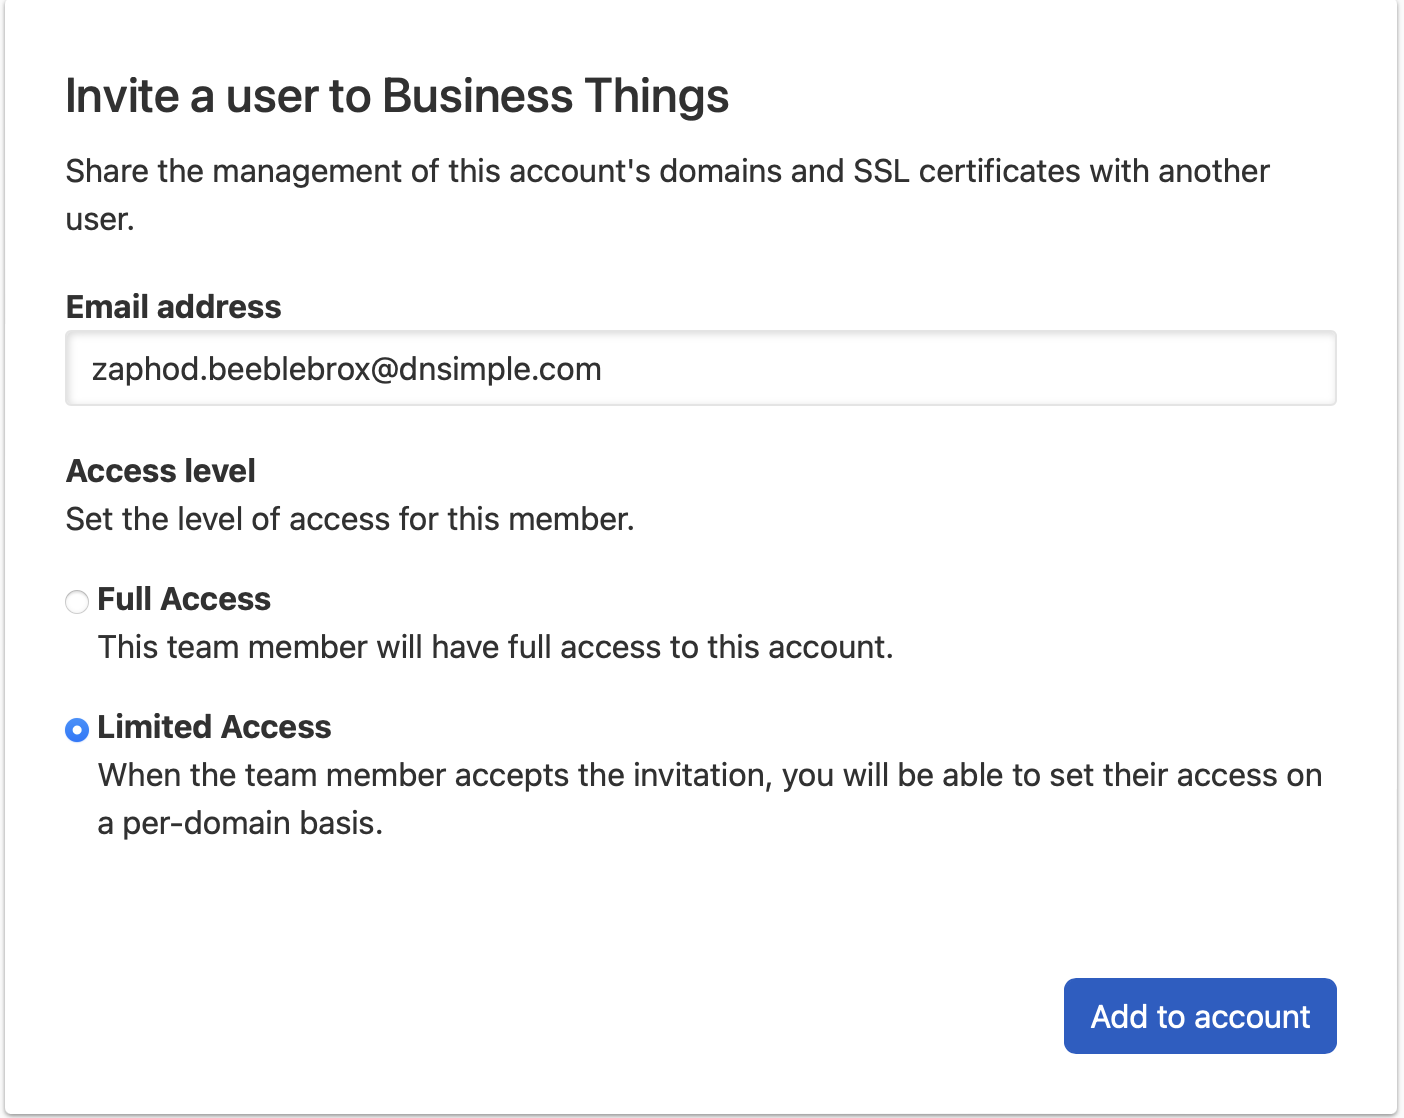Image resolution: width=1404 pixels, height=1118 pixels.
Task: Click the Full Access description text
Action: pyautogui.click(x=496, y=647)
